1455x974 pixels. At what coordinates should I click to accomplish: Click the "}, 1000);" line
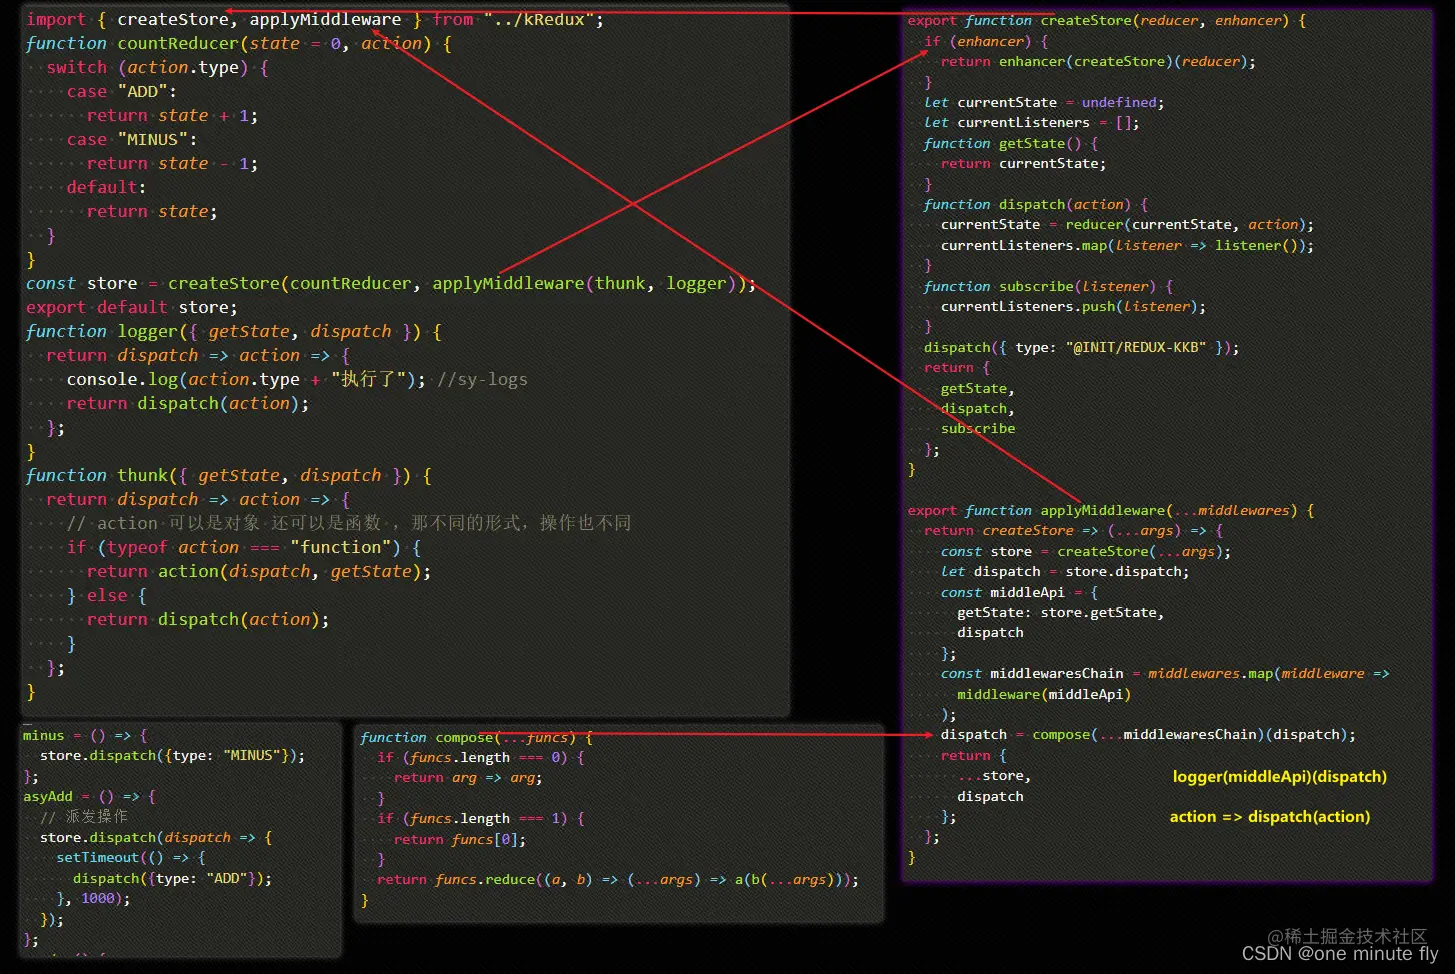click(x=93, y=898)
